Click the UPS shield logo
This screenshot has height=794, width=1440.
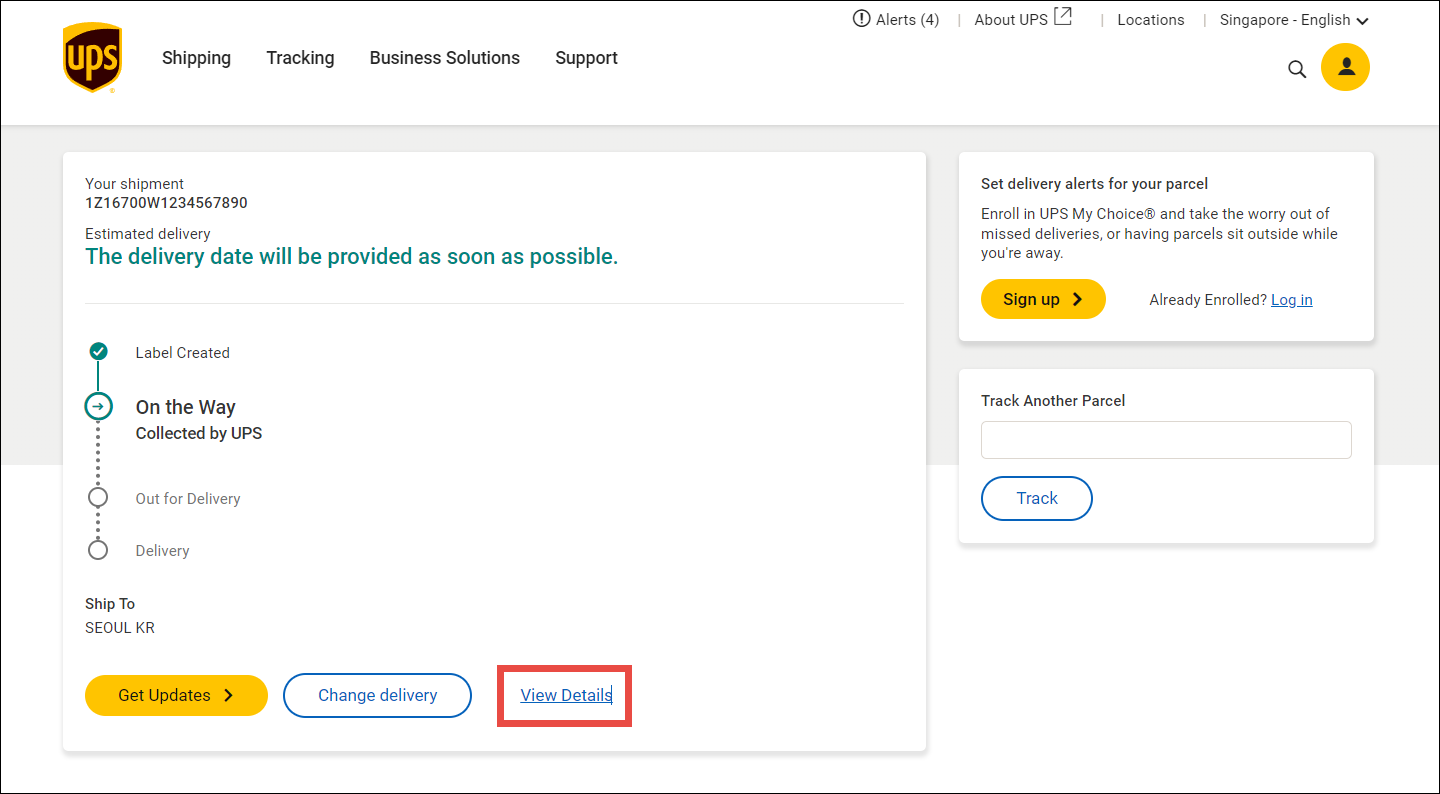point(92,58)
